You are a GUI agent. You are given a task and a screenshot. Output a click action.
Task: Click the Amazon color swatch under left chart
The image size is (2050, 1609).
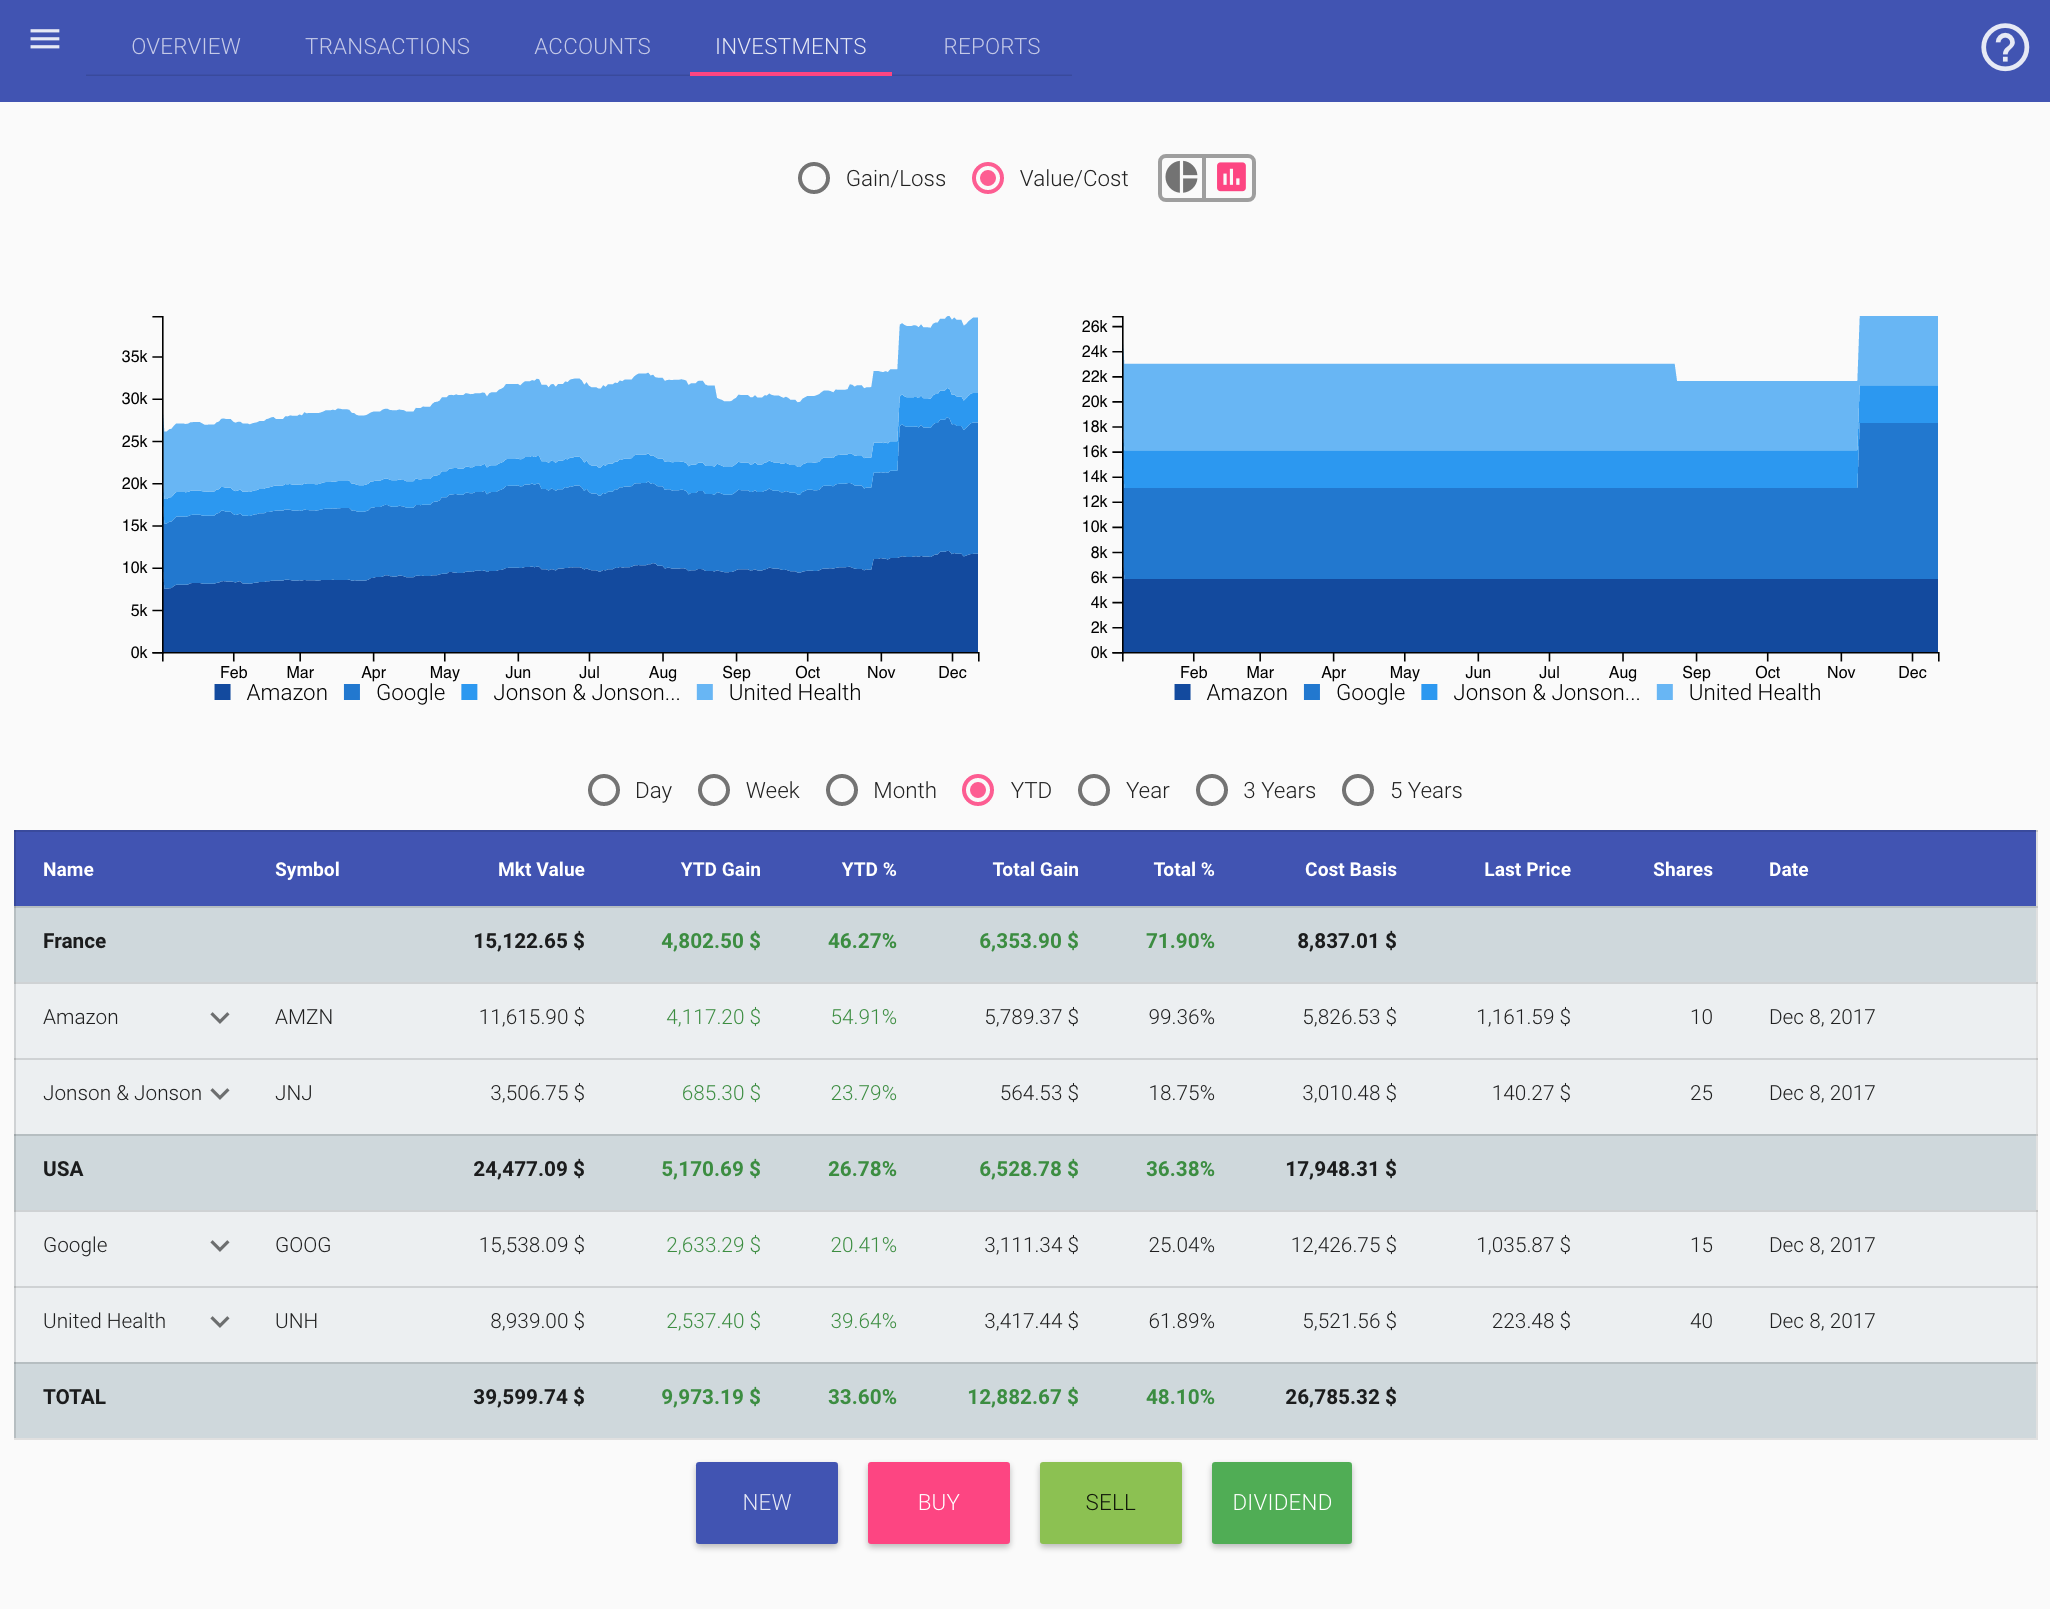coord(222,691)
